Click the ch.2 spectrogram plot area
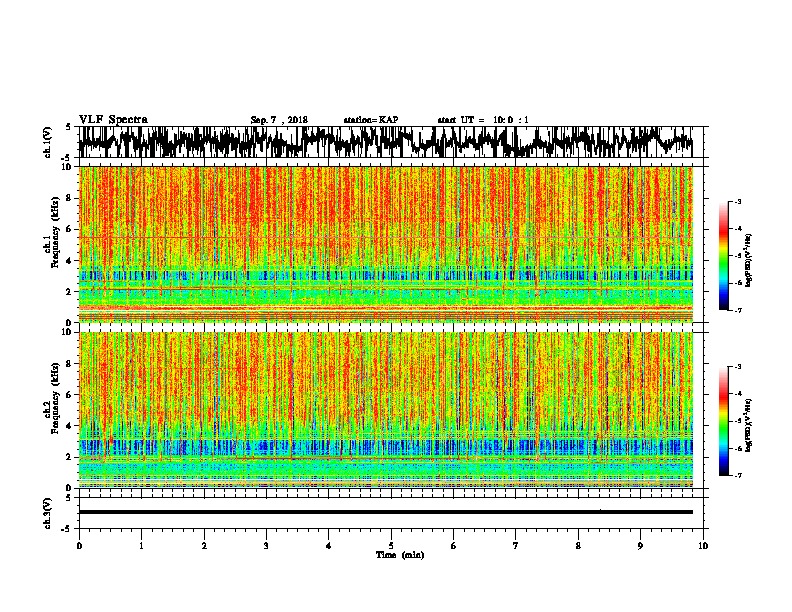 [386, 410]
